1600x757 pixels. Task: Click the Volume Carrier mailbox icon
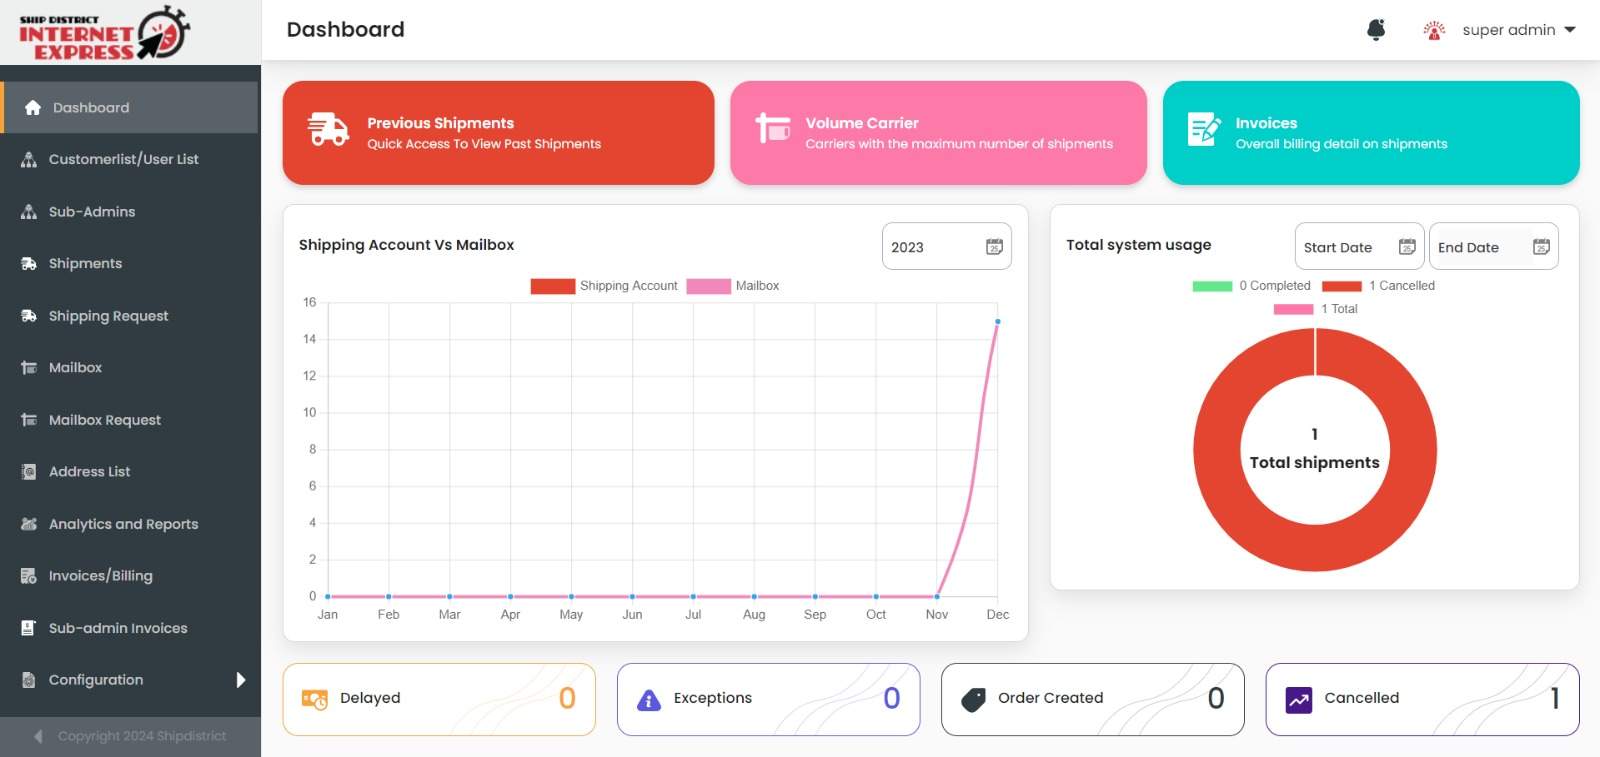coord(772,128)
